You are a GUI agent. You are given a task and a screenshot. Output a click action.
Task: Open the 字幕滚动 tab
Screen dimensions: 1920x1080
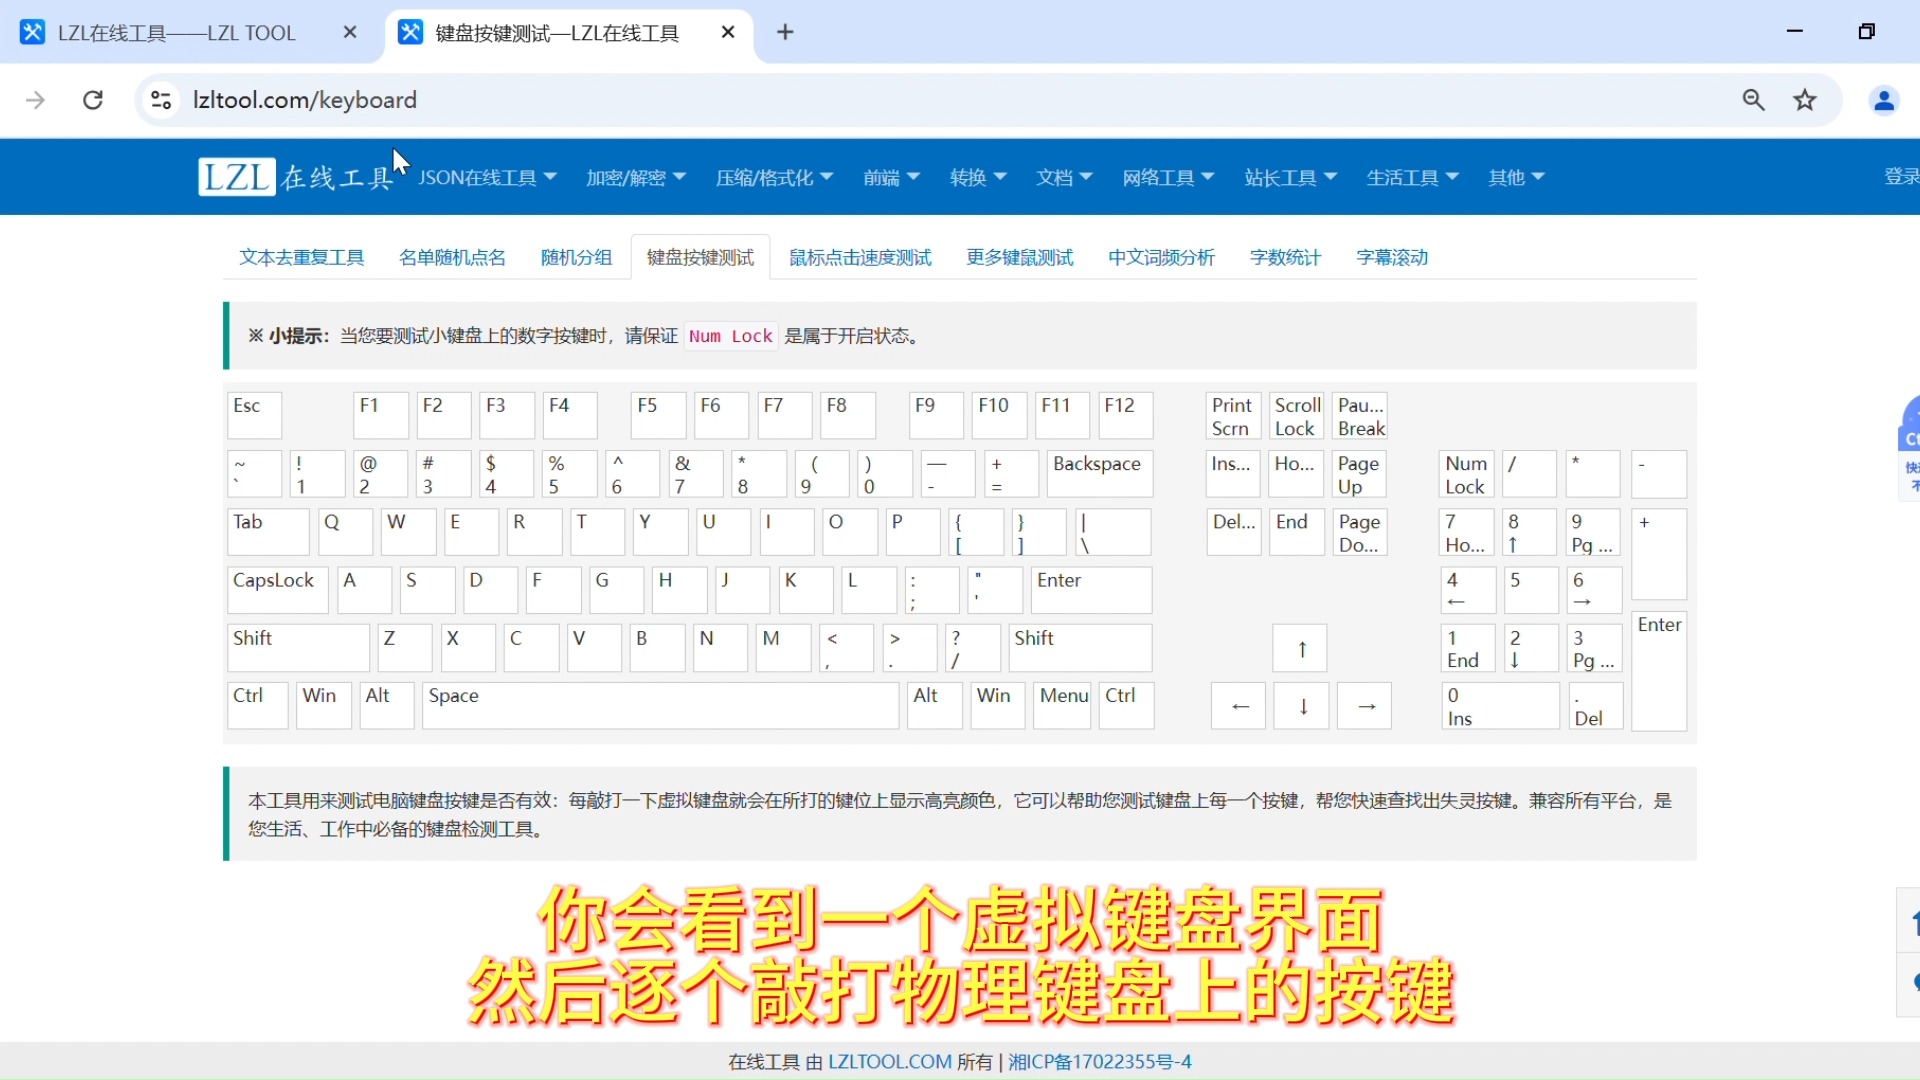pos(1392,257)
